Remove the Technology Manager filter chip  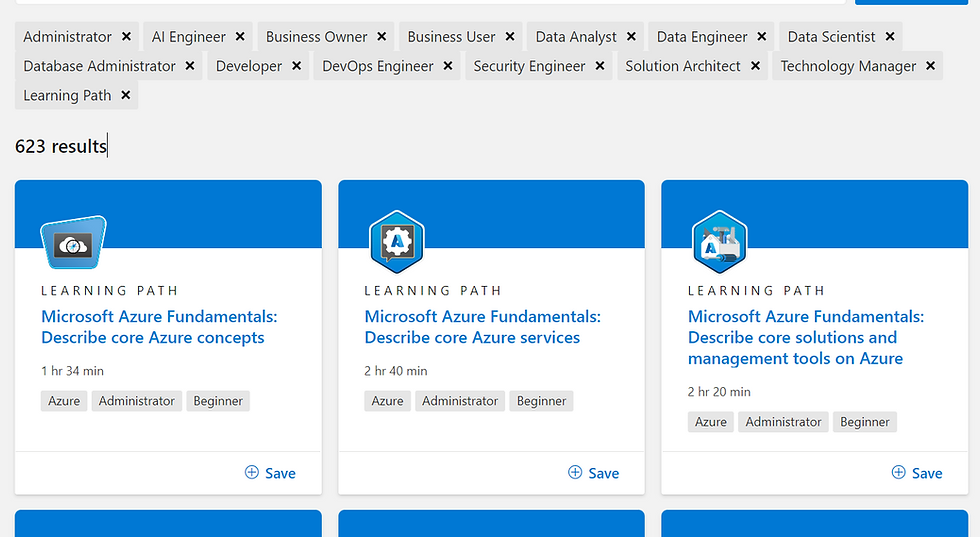(931, 66)
